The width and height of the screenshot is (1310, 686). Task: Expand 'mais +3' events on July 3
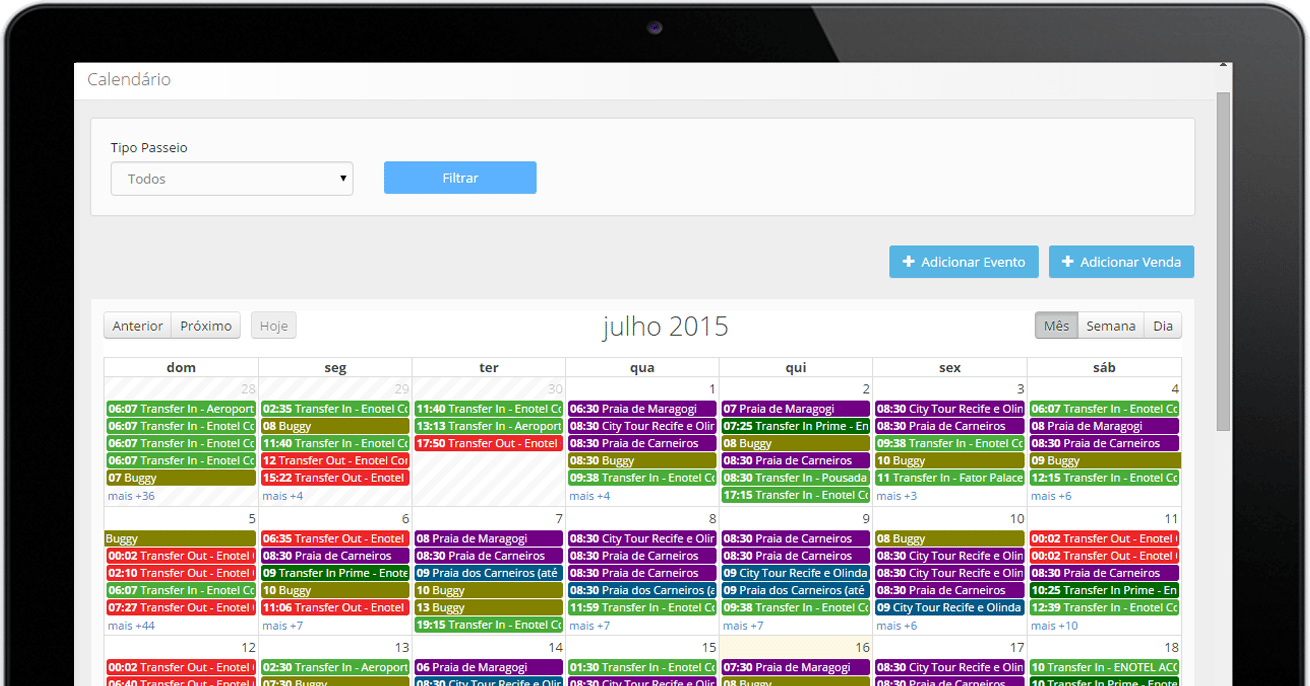(x=897, y=496)
